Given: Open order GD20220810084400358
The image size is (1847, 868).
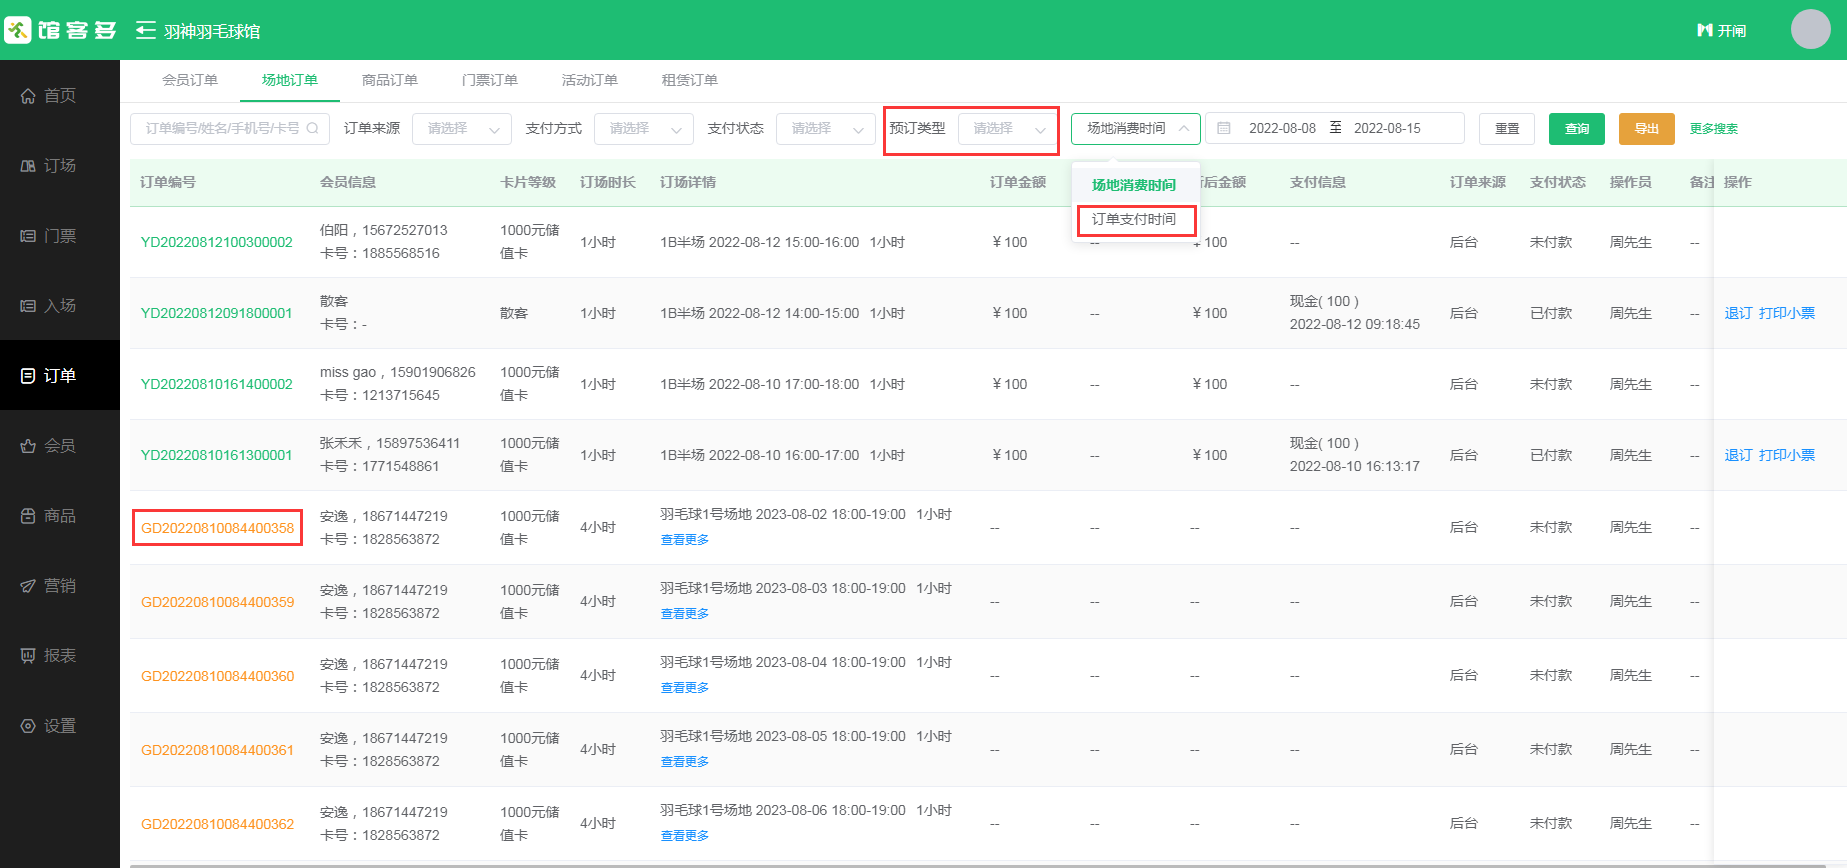Looking at the screenshot, I should pyautogui.click(x=217, y=528).
